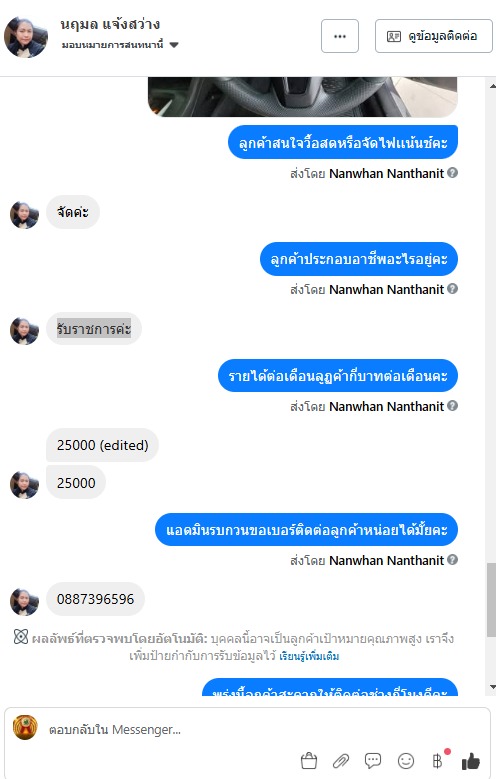Click the page avatar beside reply box
This screenshot has height=779, width=496.
[25, 728]
